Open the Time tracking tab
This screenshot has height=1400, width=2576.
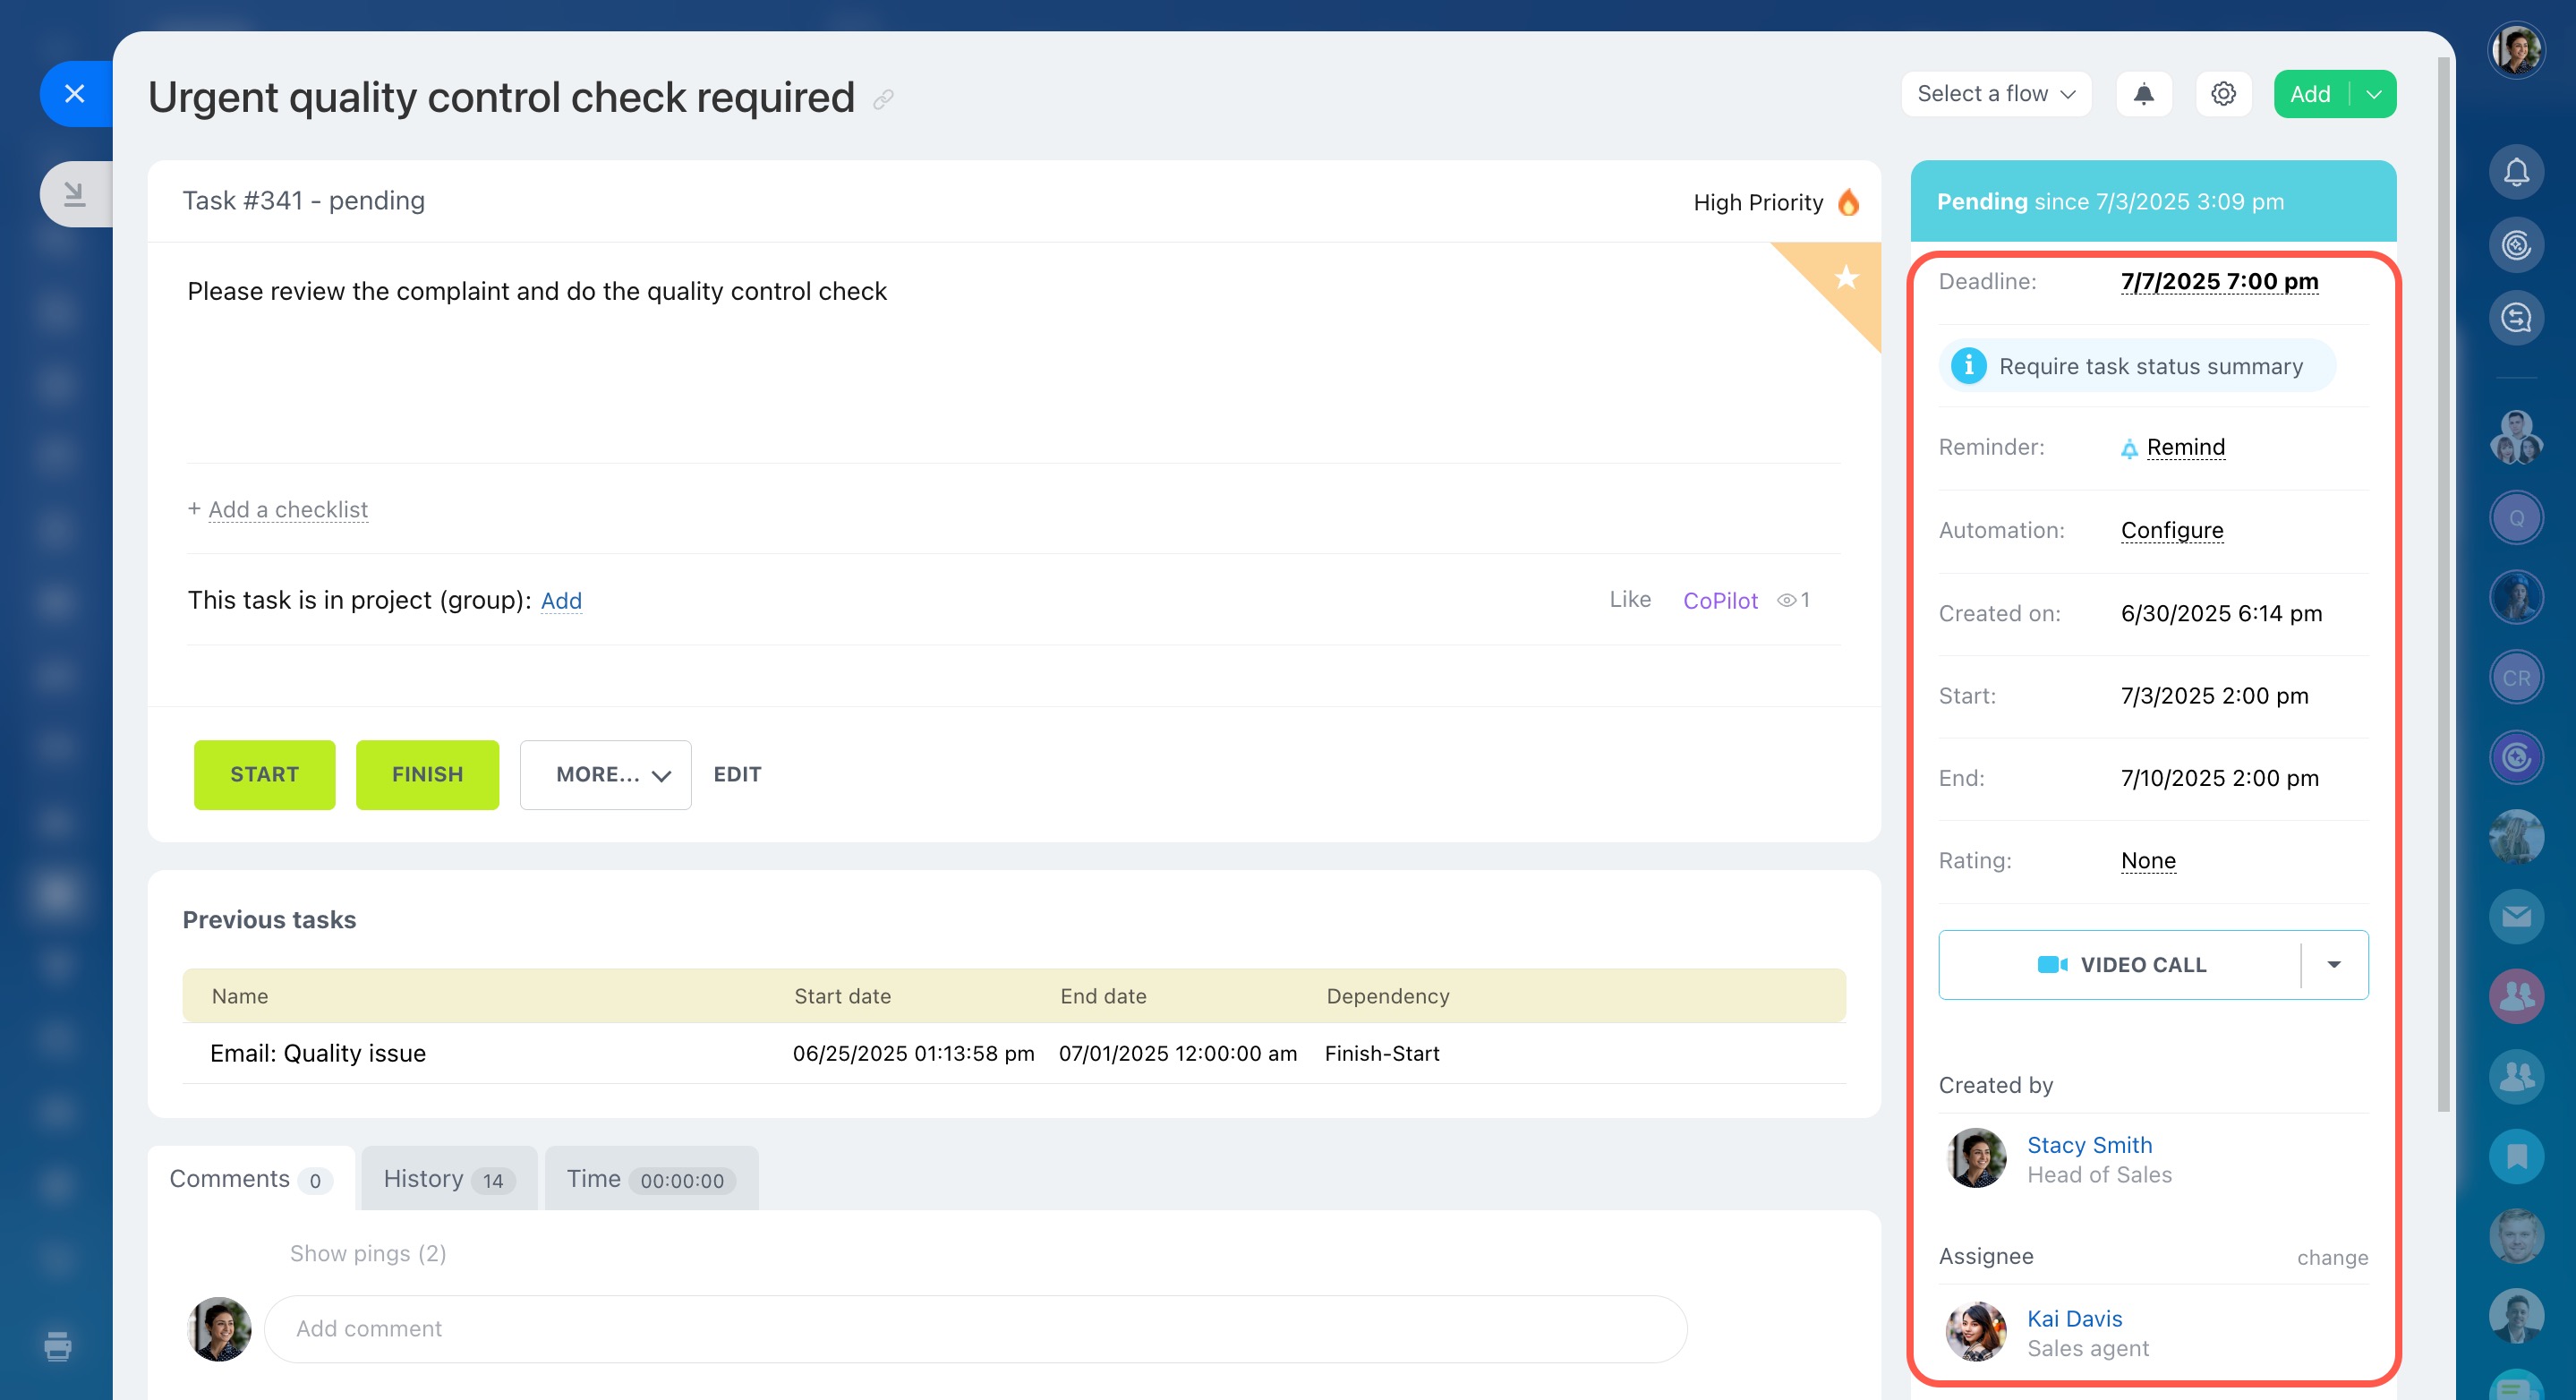point(651,1178)
